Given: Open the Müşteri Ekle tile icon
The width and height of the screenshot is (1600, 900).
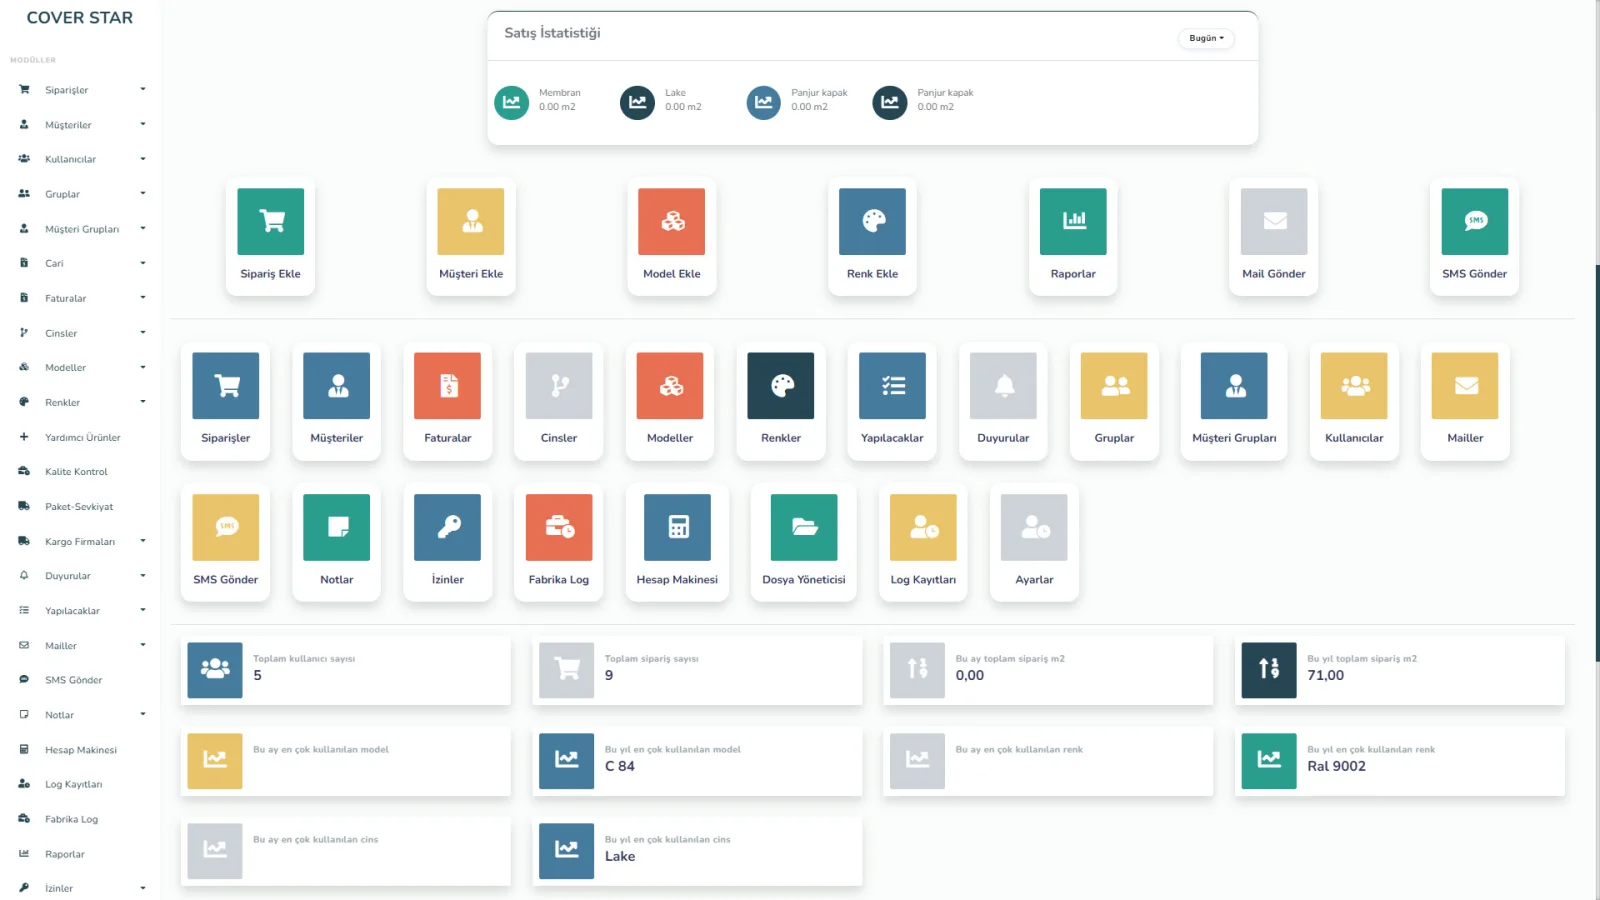Looking at the screenshot, I should point(471,221).
